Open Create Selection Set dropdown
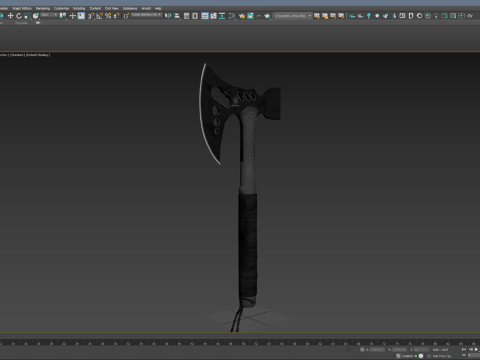Image resolution: width=480 pixels, height=360 pixels. coord(146,15)
